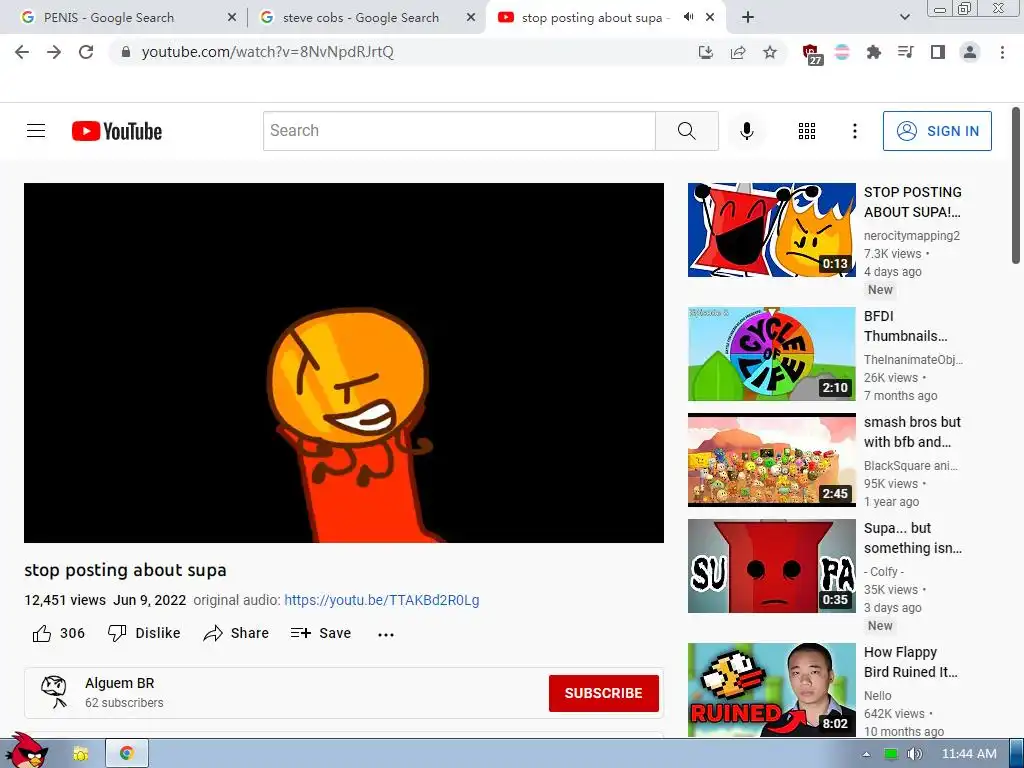
Task: Switch to steve cobs Google Search tab
Action: coord(360,18)
